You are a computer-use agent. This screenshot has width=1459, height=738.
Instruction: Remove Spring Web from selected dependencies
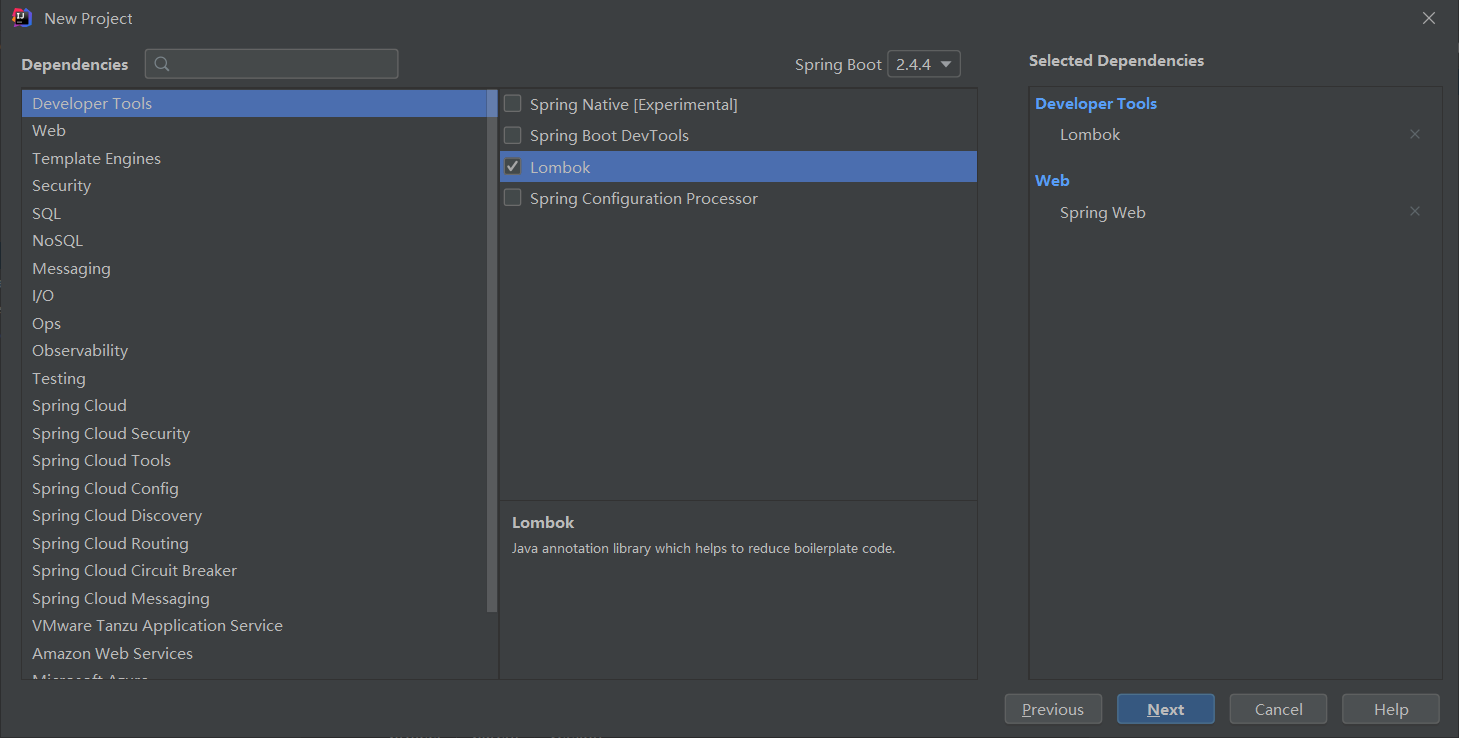1414,211
